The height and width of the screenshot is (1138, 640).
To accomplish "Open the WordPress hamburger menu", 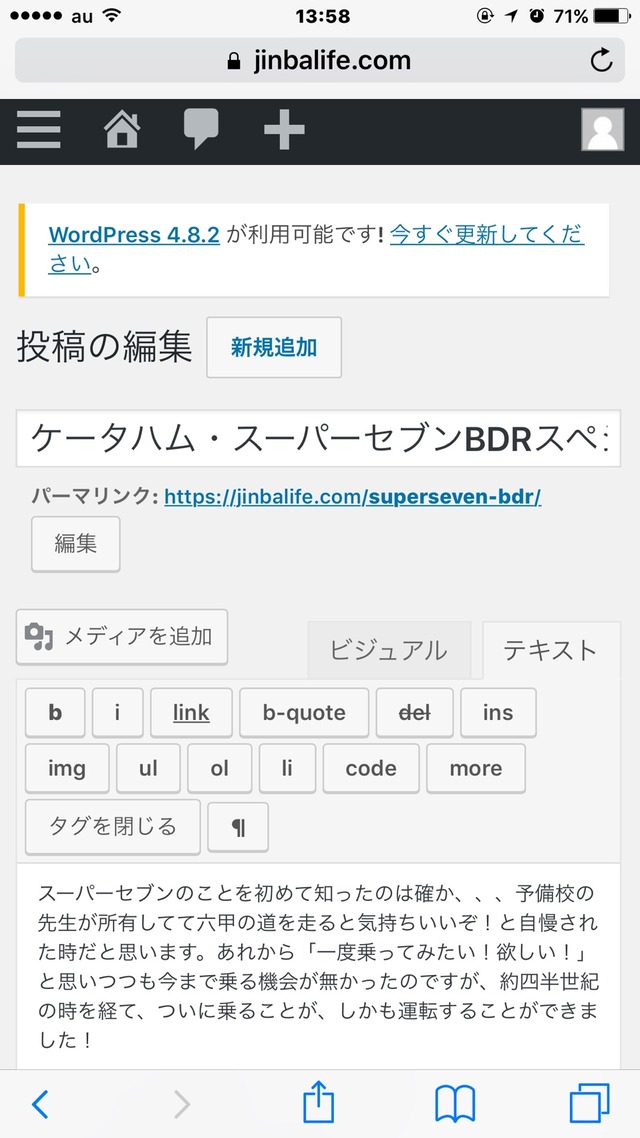I will click(x=39, y=130).
